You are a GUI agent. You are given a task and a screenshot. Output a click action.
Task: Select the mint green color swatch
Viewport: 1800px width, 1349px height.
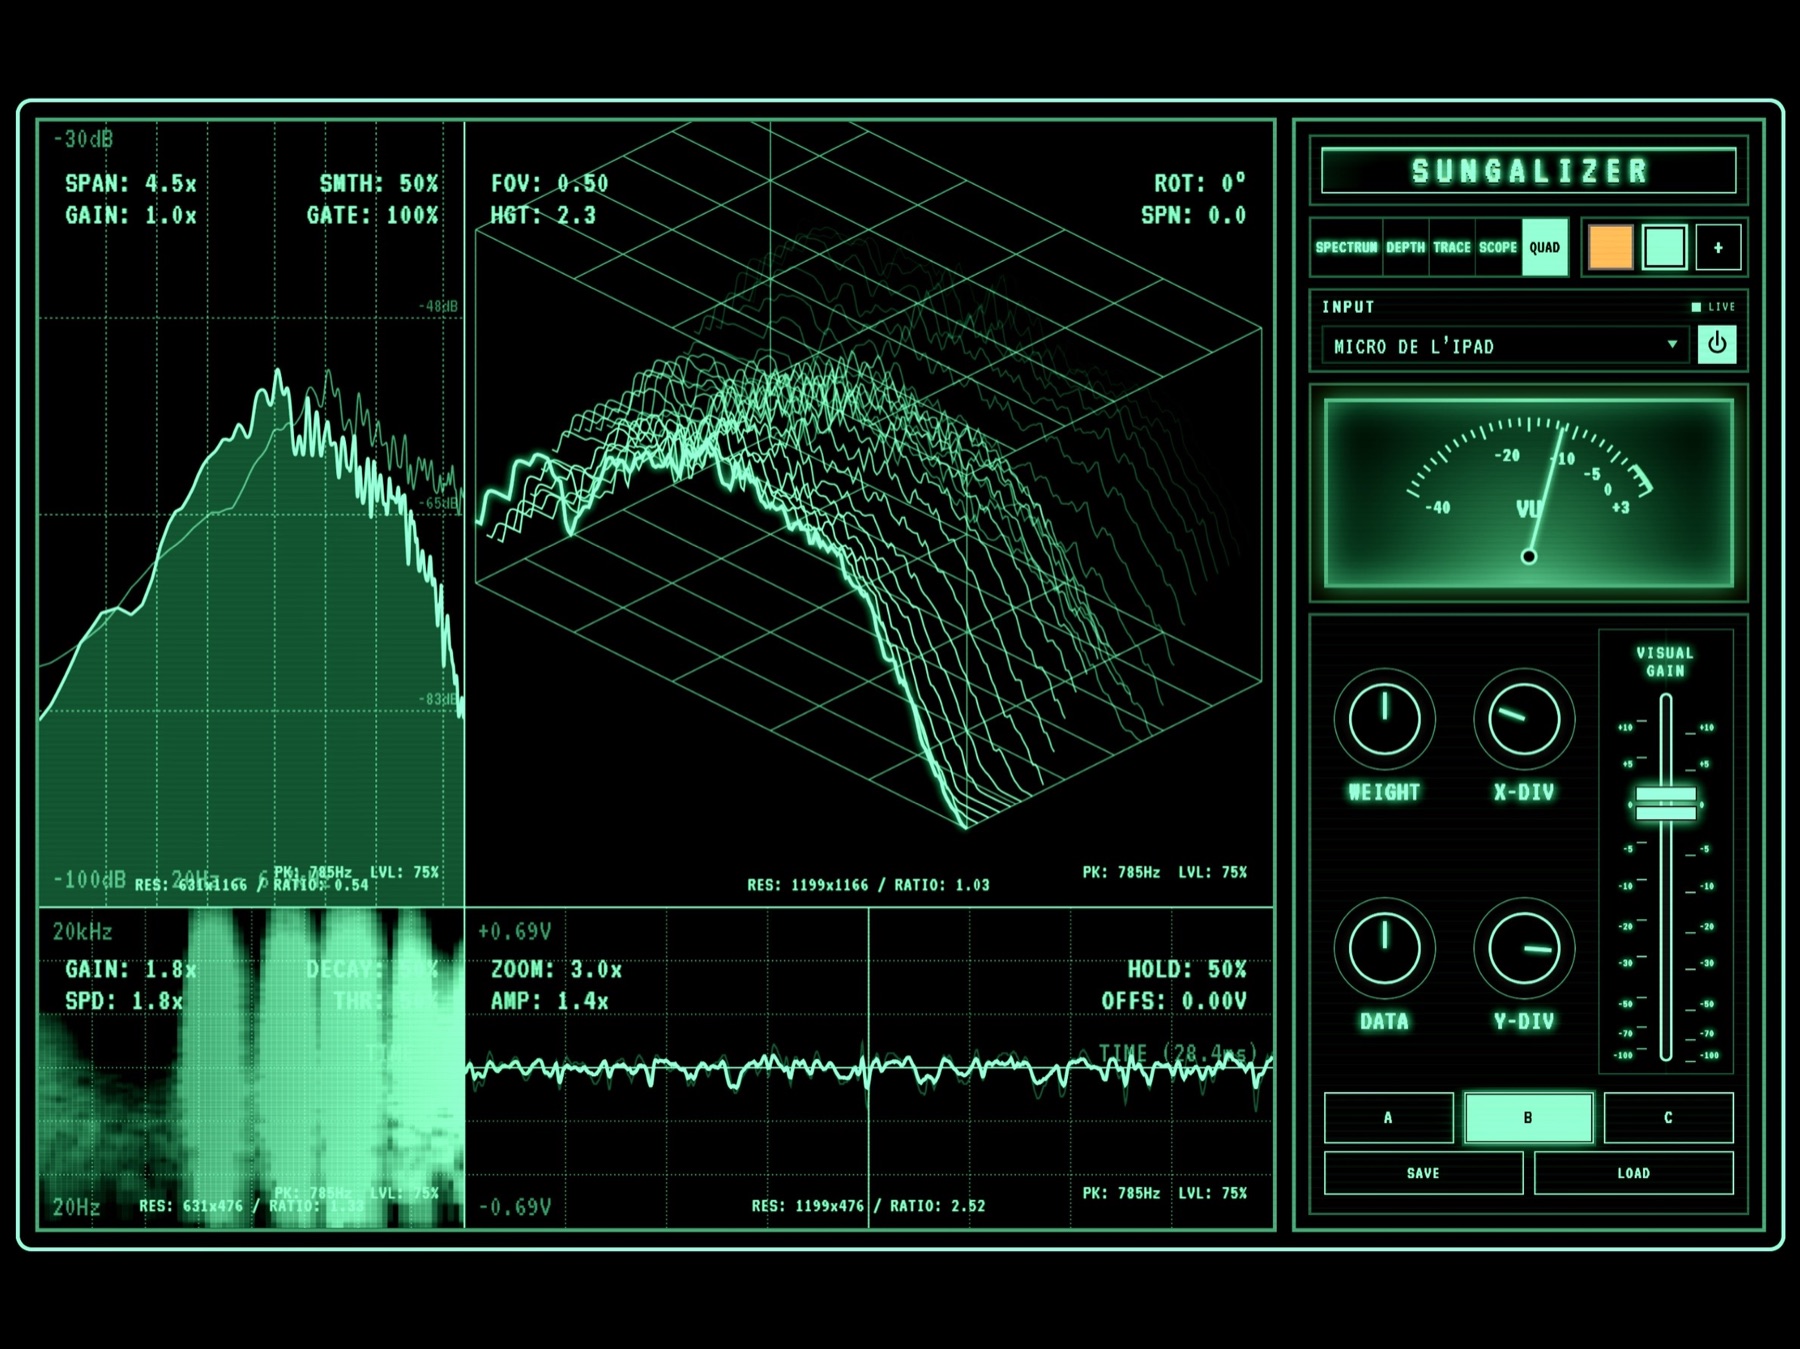coord(1665,247)
